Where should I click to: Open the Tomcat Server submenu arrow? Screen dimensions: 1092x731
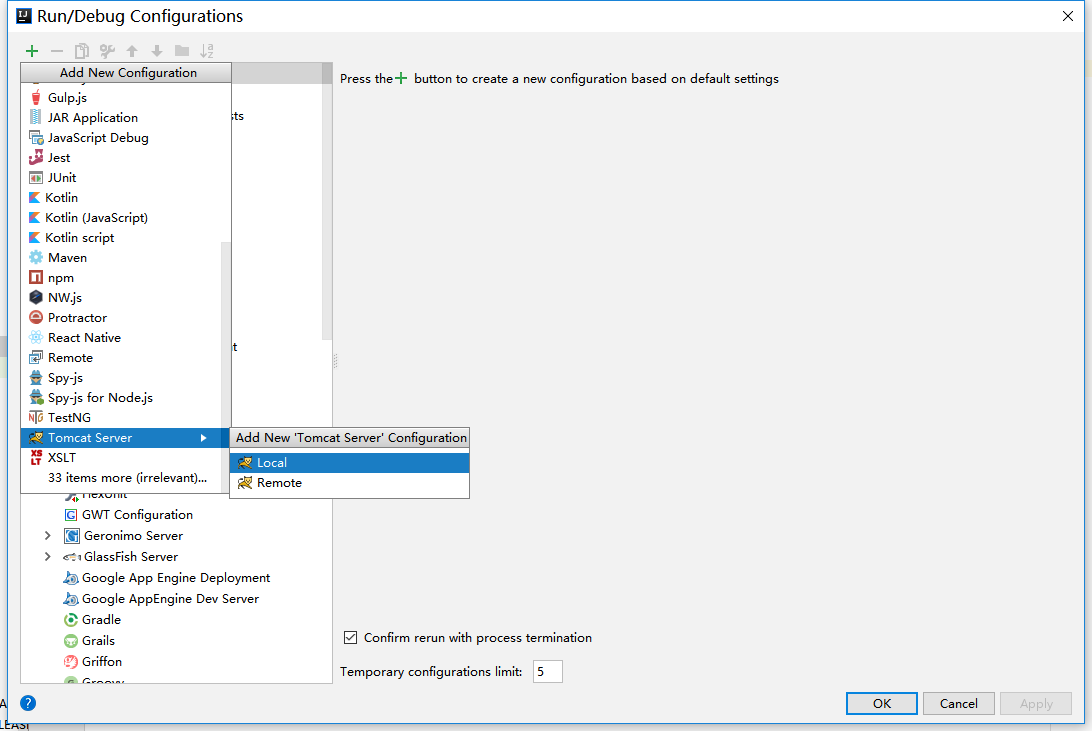pyautogui.click(x=203, y=437)
